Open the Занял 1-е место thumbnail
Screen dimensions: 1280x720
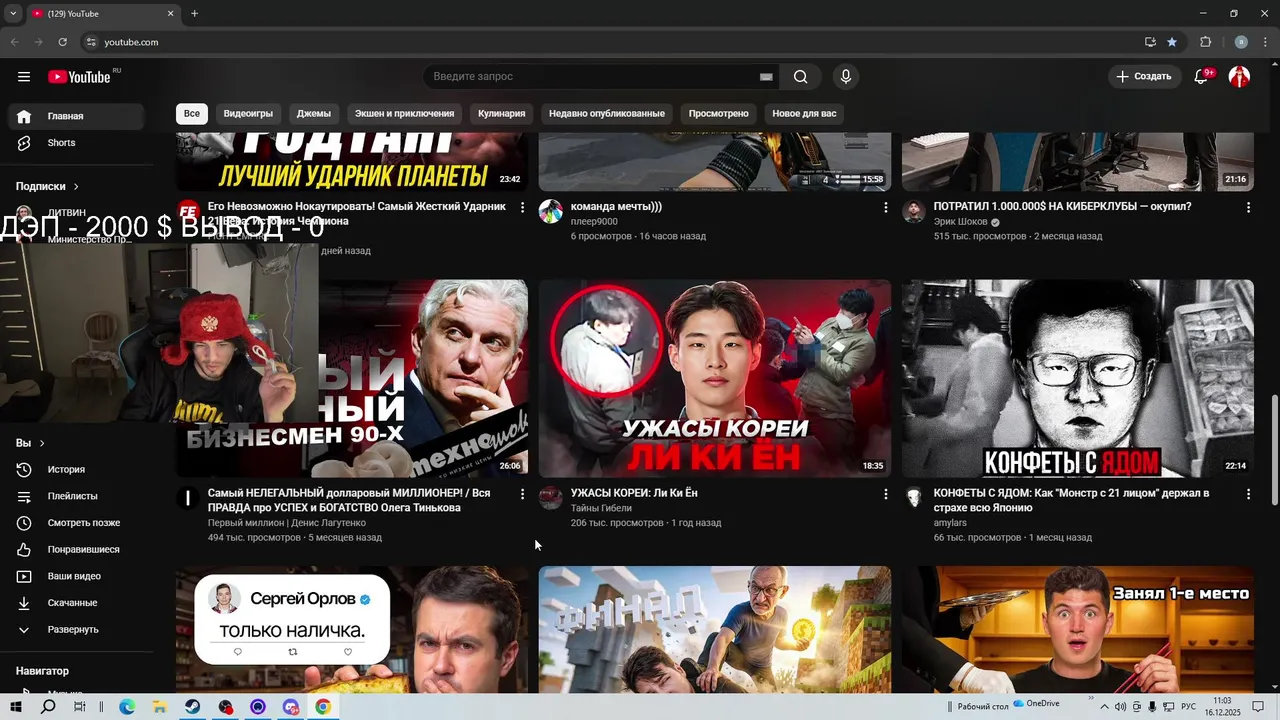[x=1078, y=629]
